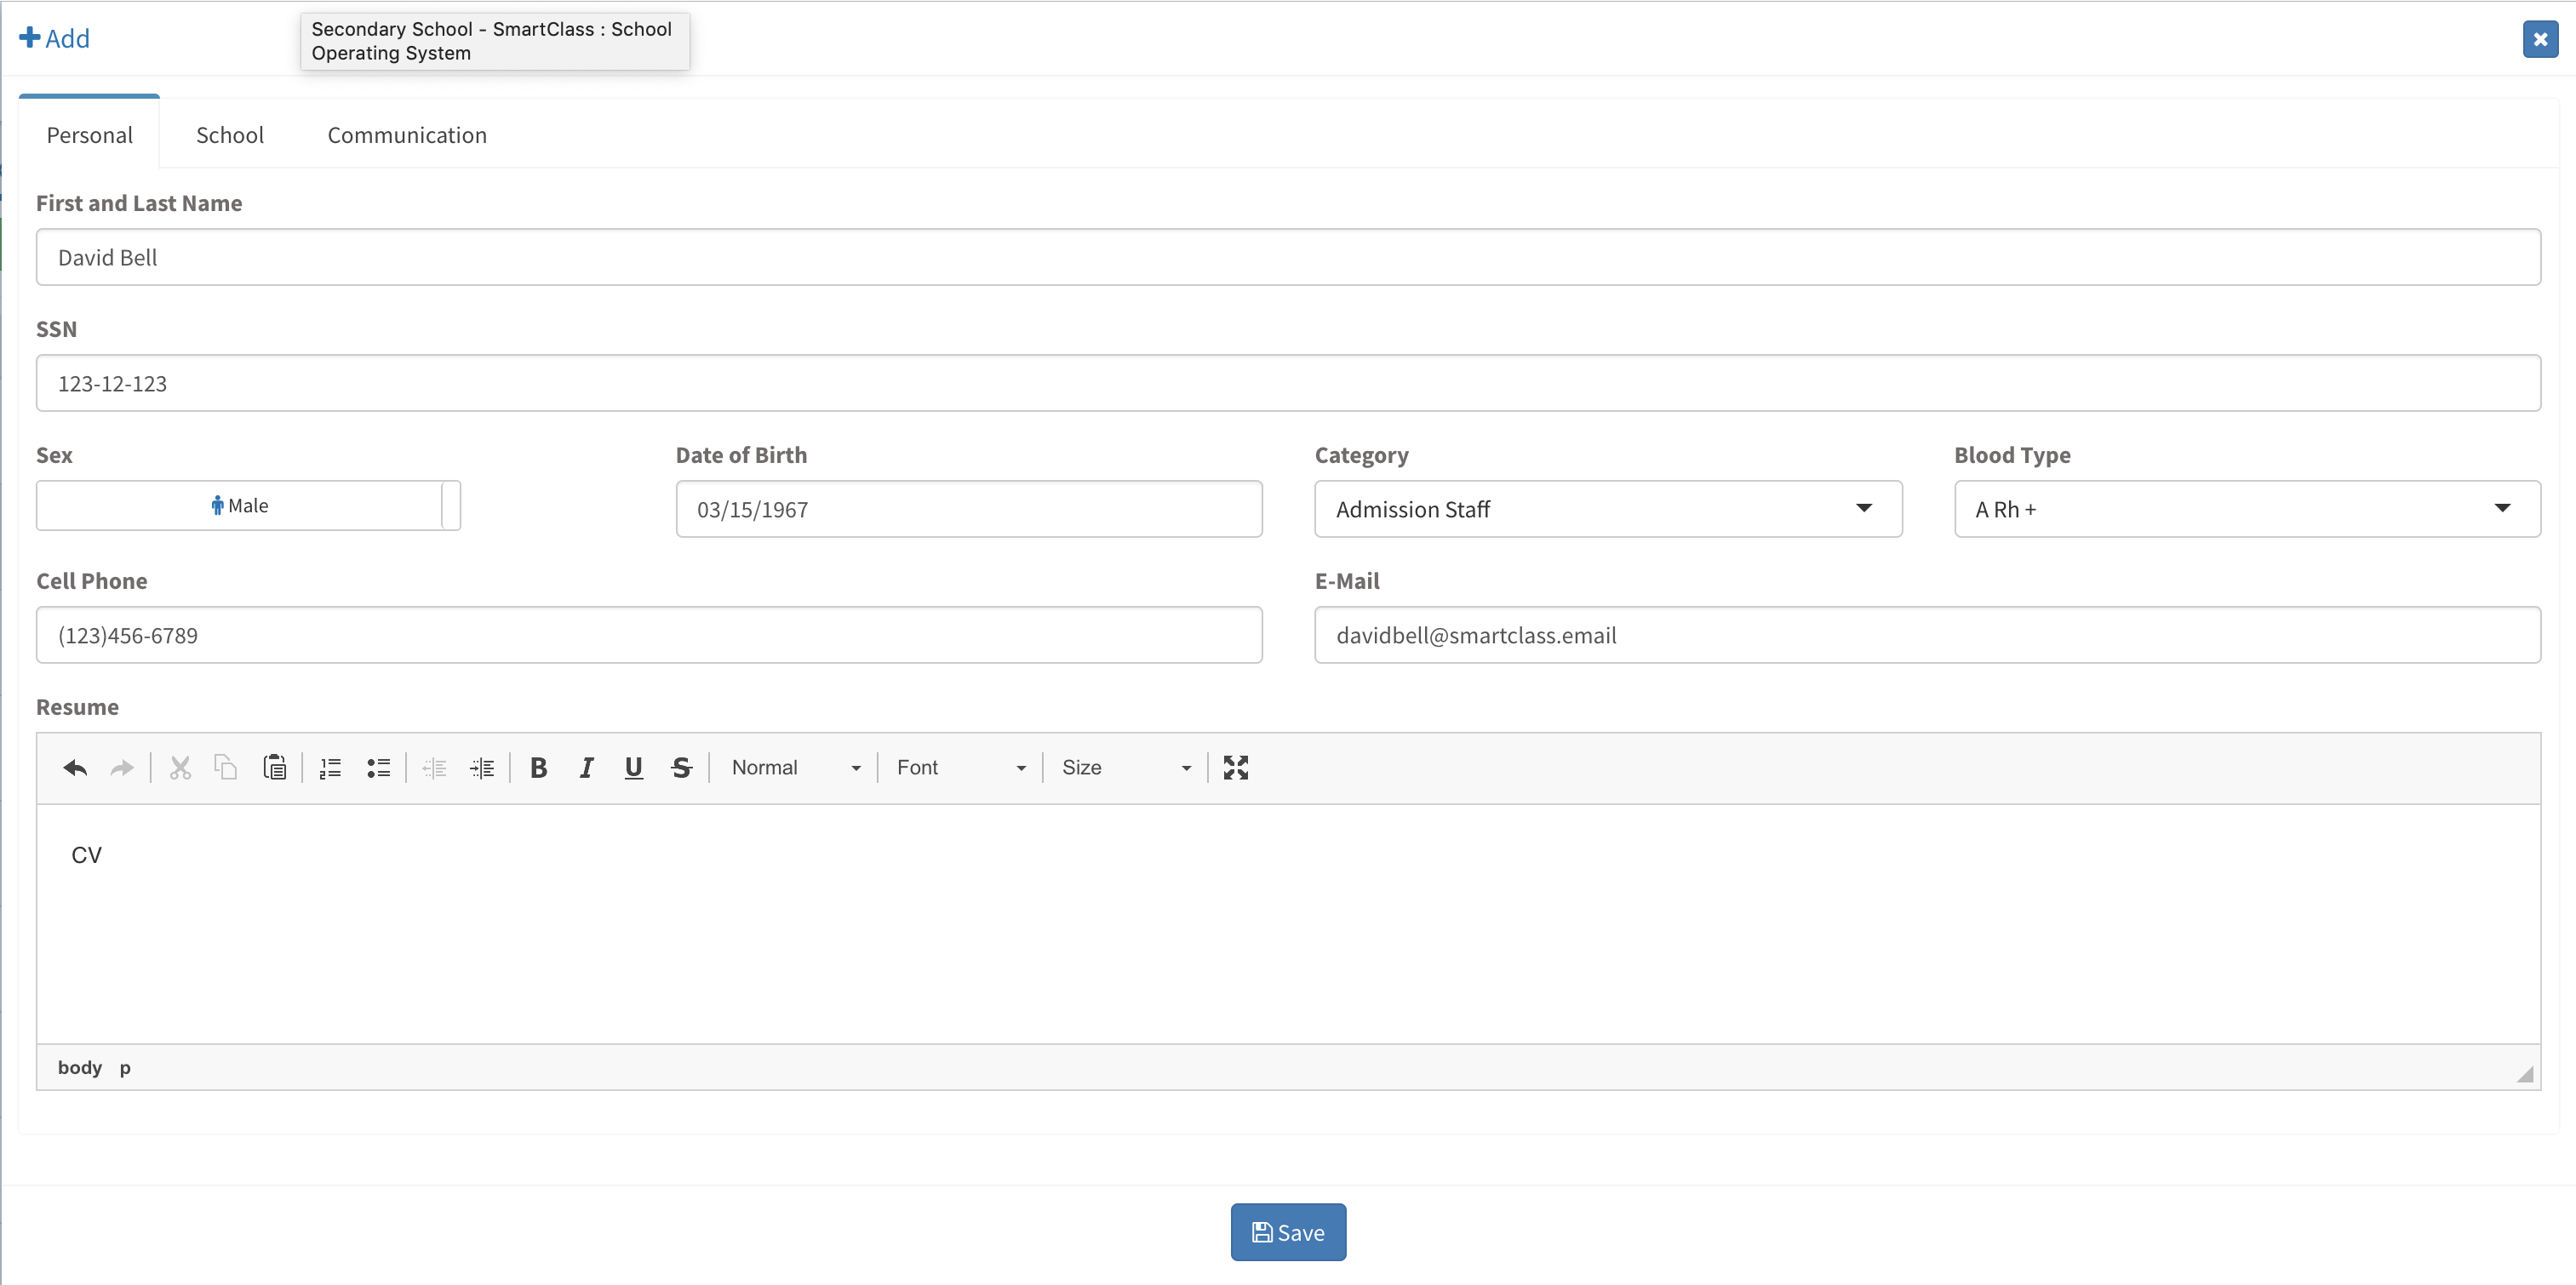2576x1285 pixels.
Task: Click the E-Mail input field
Action: (1926, 635)
